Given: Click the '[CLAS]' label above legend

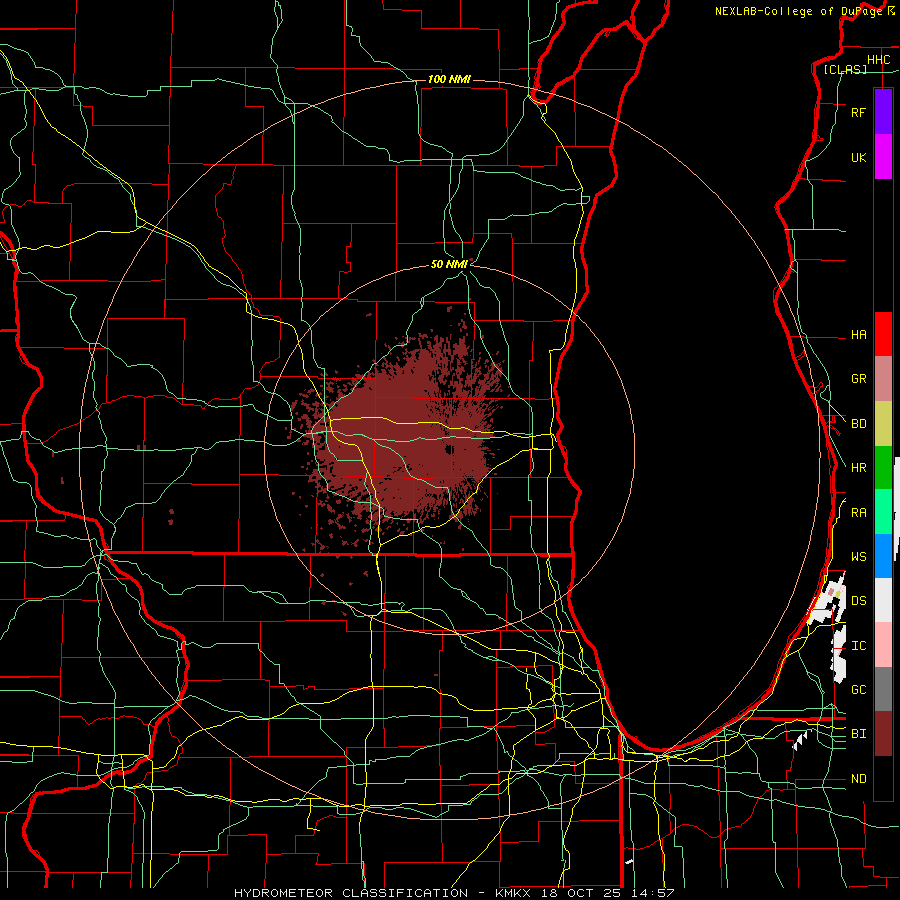Looking at the screenshot, I should click(845, 69).
